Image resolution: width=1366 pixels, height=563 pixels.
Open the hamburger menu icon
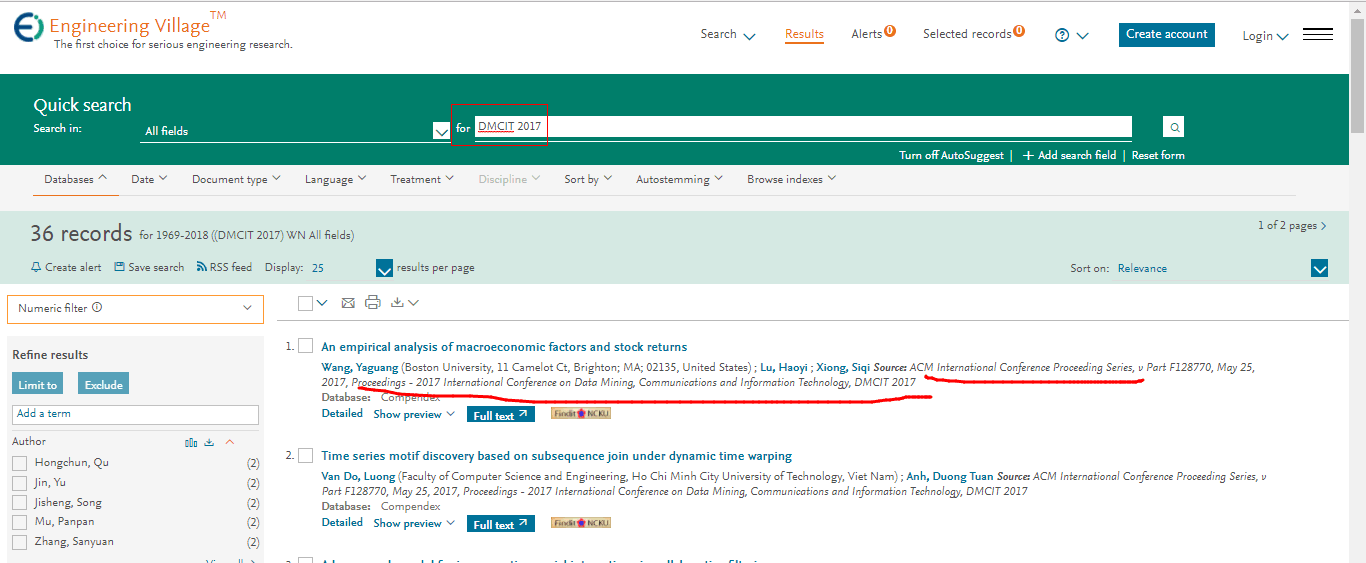coord(1318,34)
